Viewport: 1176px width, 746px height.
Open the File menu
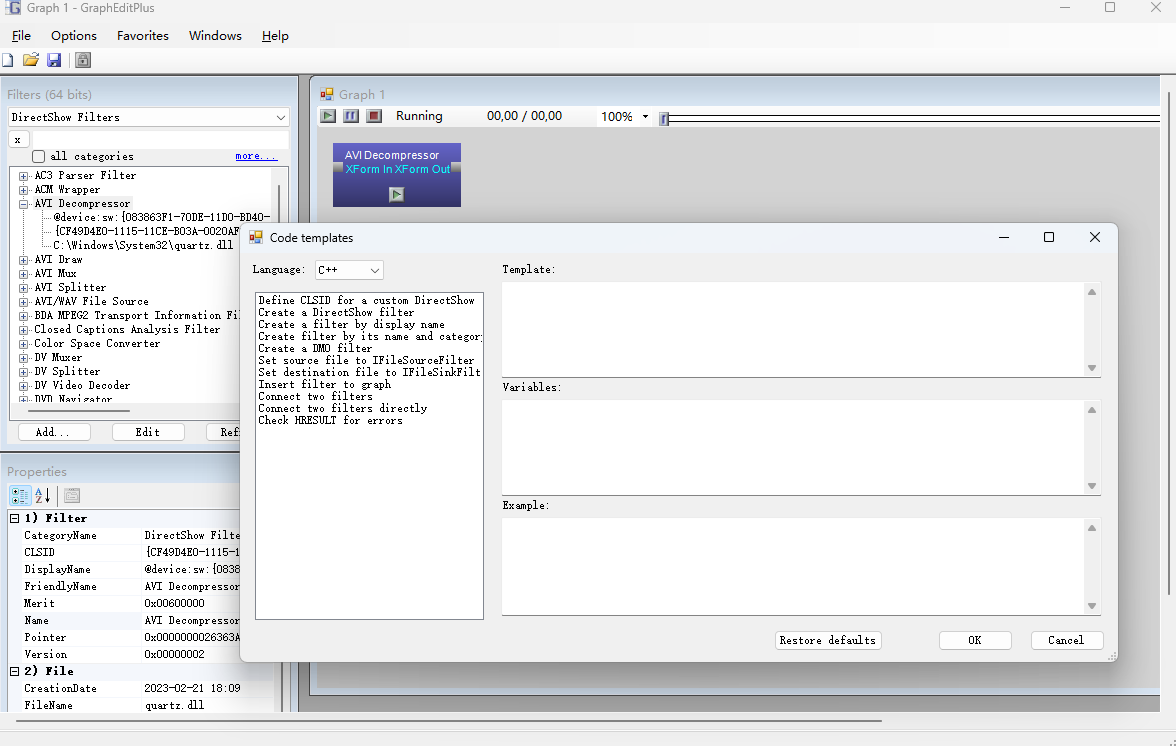click(x=21, y=35)
